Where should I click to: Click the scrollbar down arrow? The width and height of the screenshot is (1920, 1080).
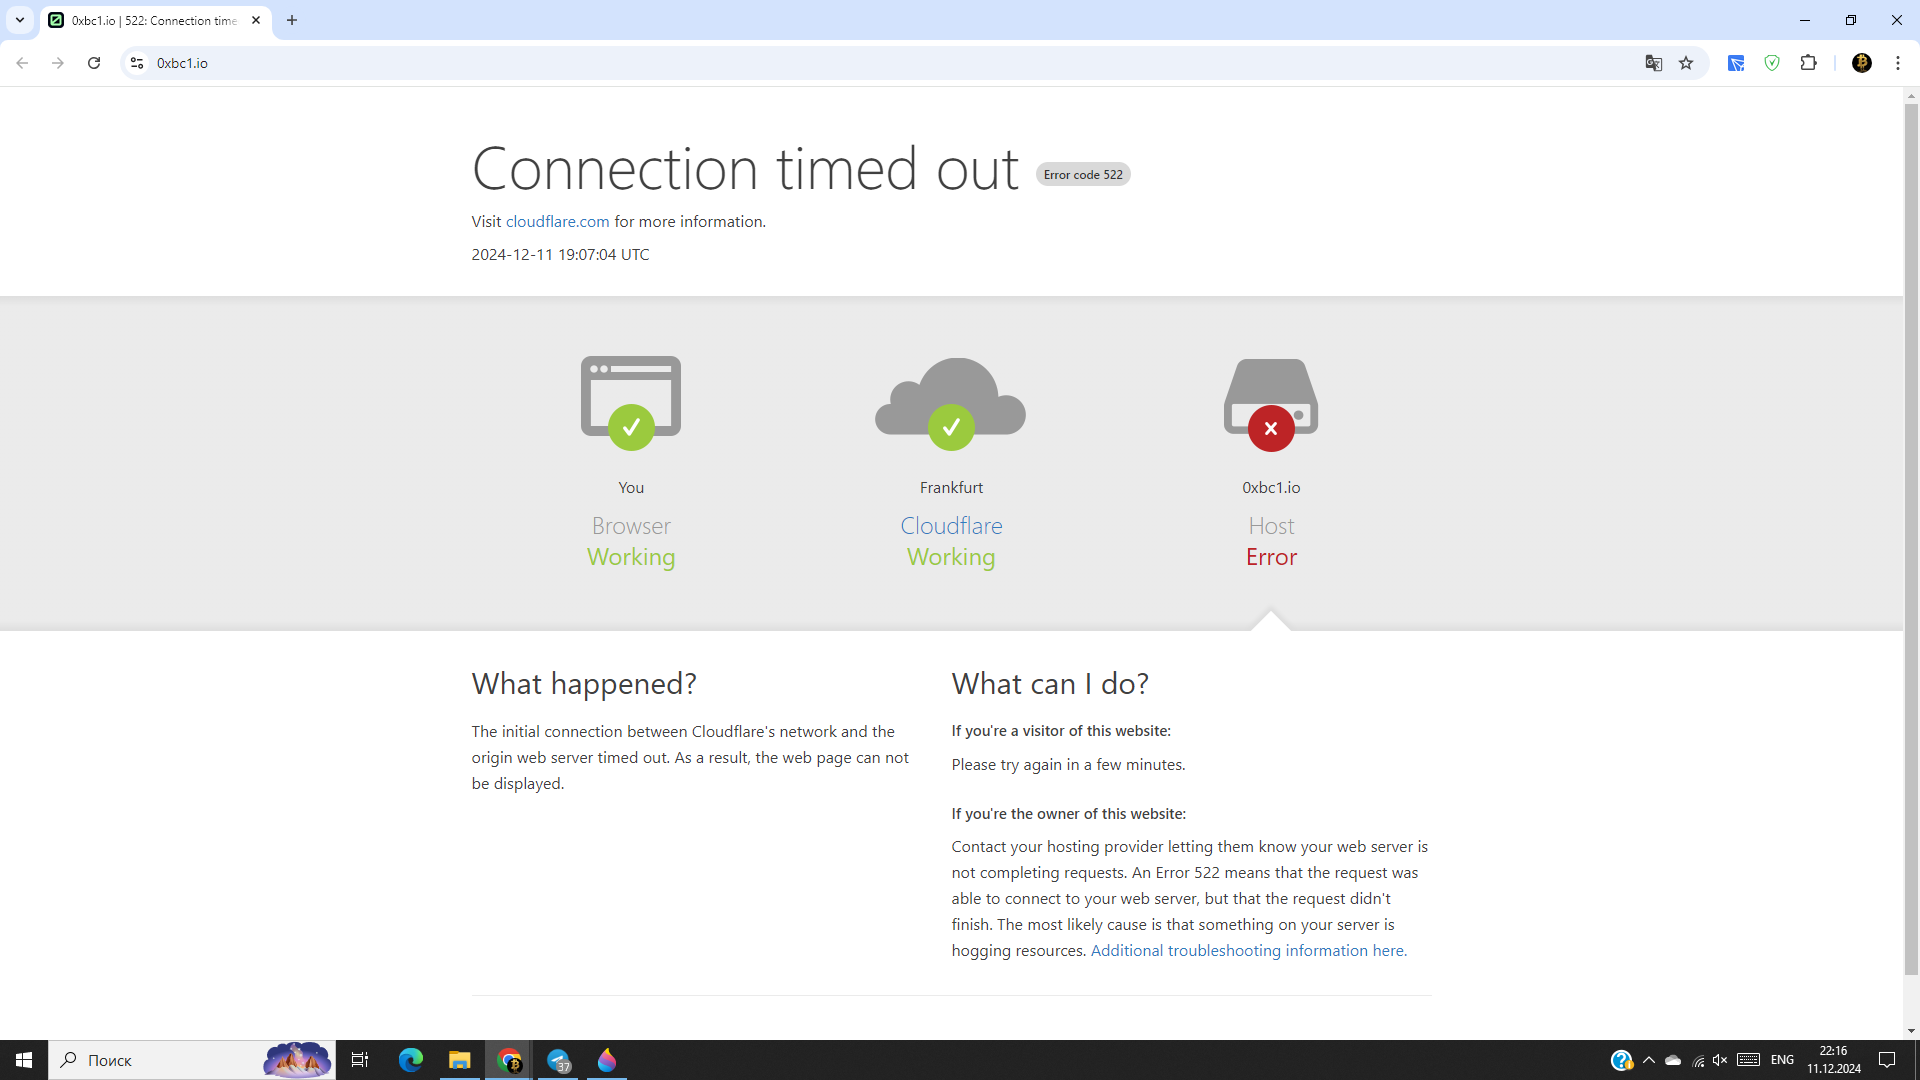click(1911, 1031)
